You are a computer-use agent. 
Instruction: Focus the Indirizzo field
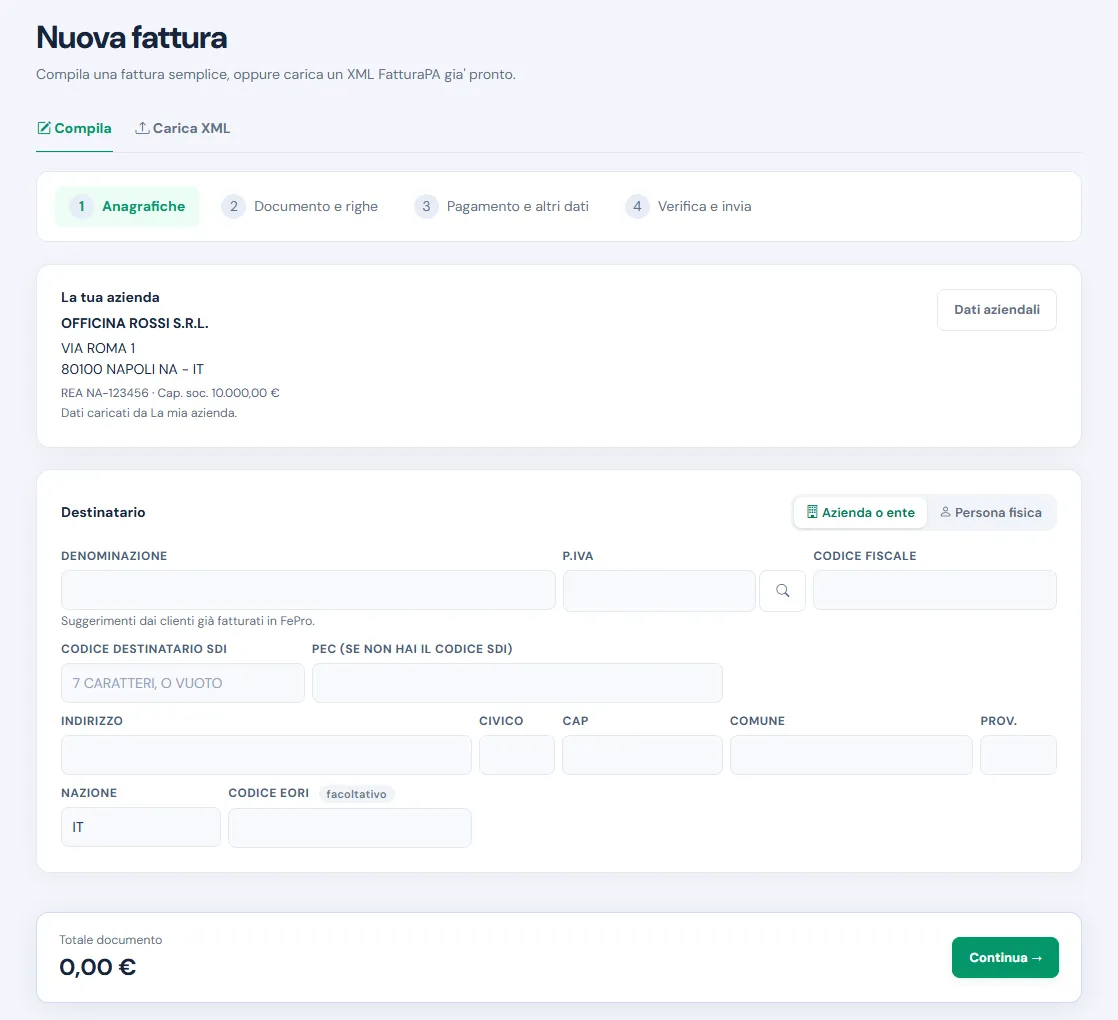[266, 755]
